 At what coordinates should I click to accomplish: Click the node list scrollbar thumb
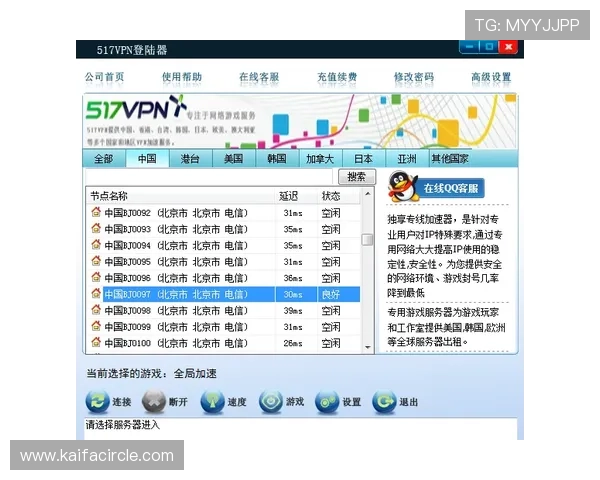click(x=367, y=240)
